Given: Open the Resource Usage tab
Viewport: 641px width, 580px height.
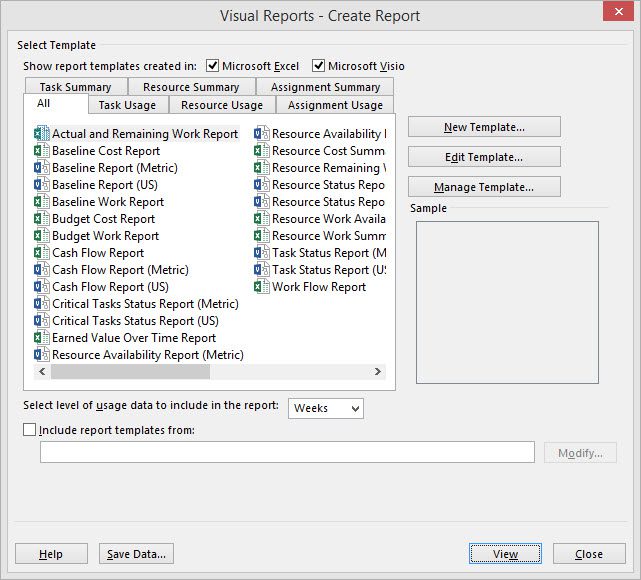Looking at the screenshot, I should tap(222, 105).
